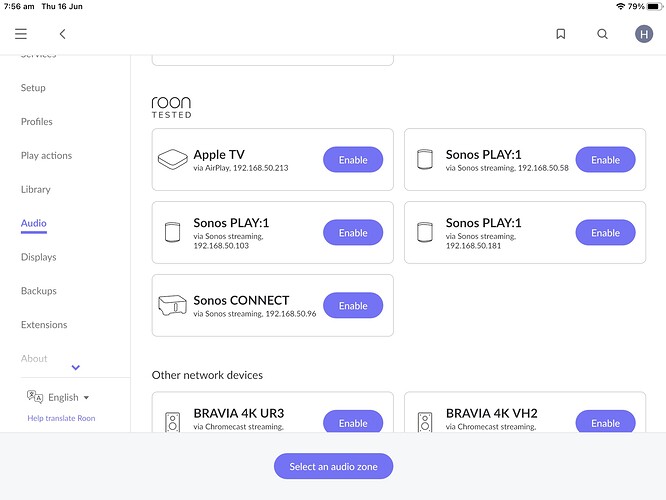Click the Sonos CONNECT device icon
Viewport: 666px width, 500px height.
tap(172, 305)
